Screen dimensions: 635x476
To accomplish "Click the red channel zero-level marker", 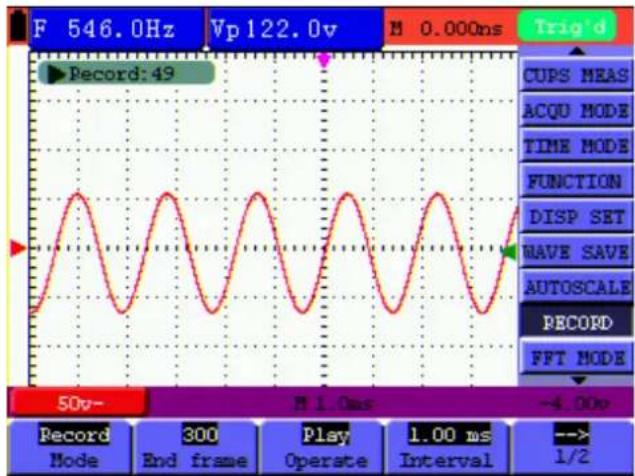I will point(17,248).
